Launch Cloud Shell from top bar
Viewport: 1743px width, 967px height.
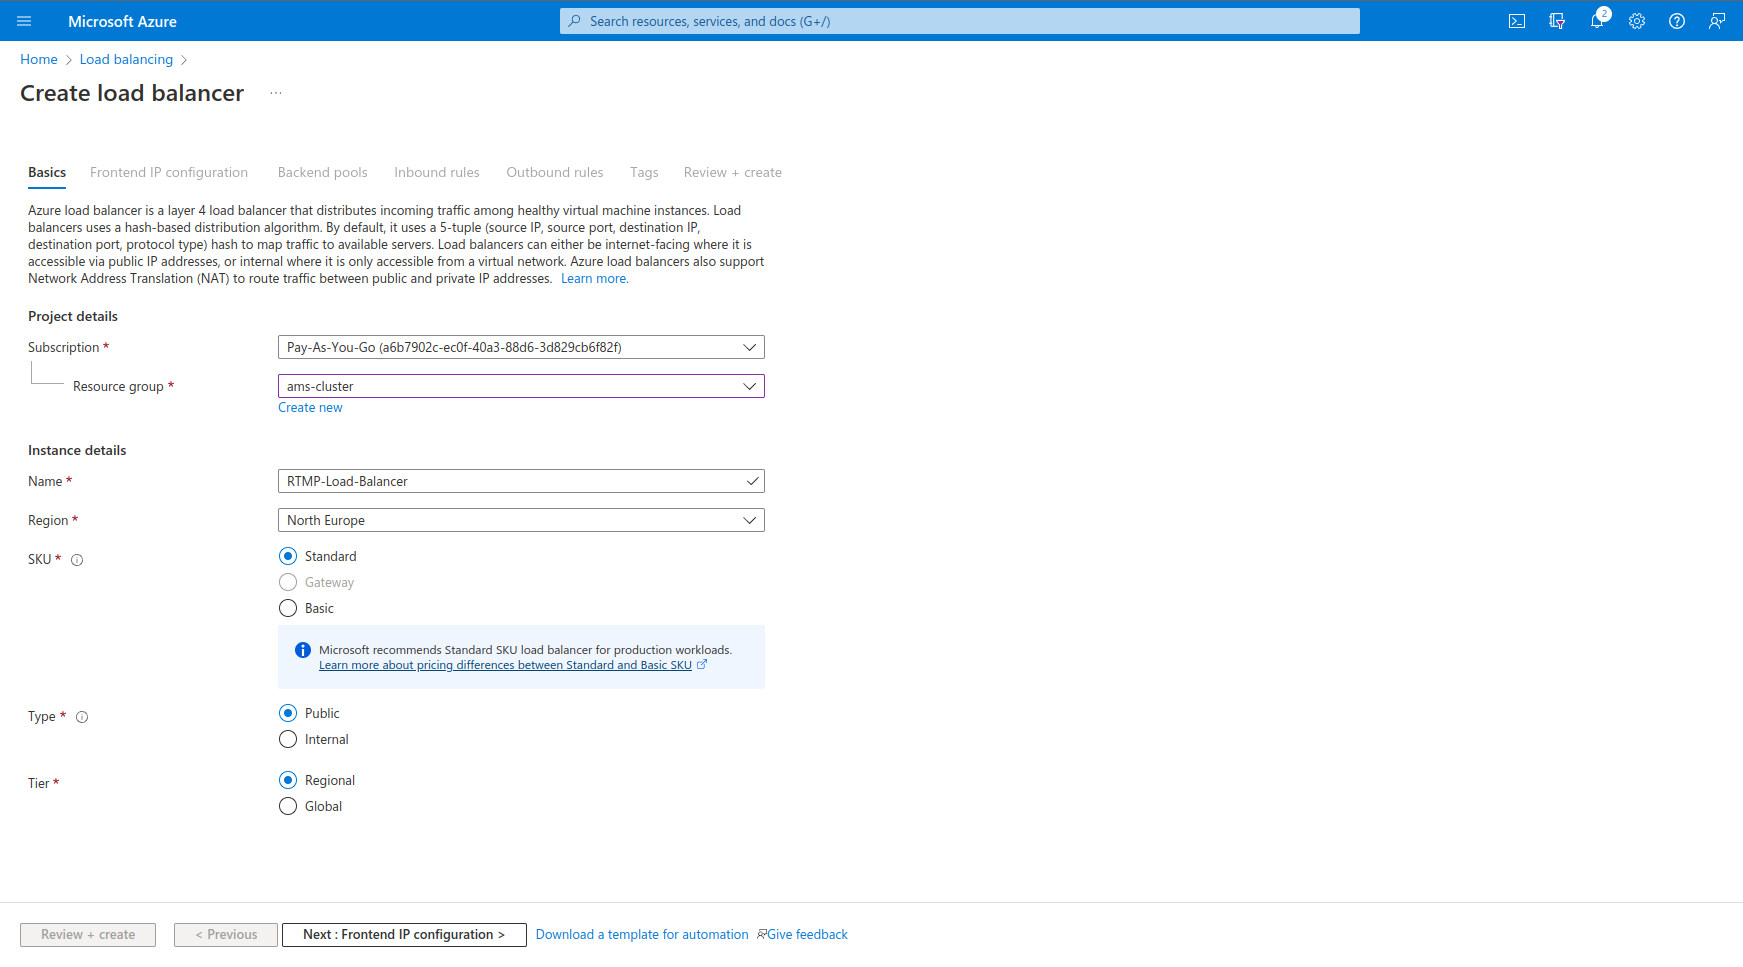click(1517, 21)
